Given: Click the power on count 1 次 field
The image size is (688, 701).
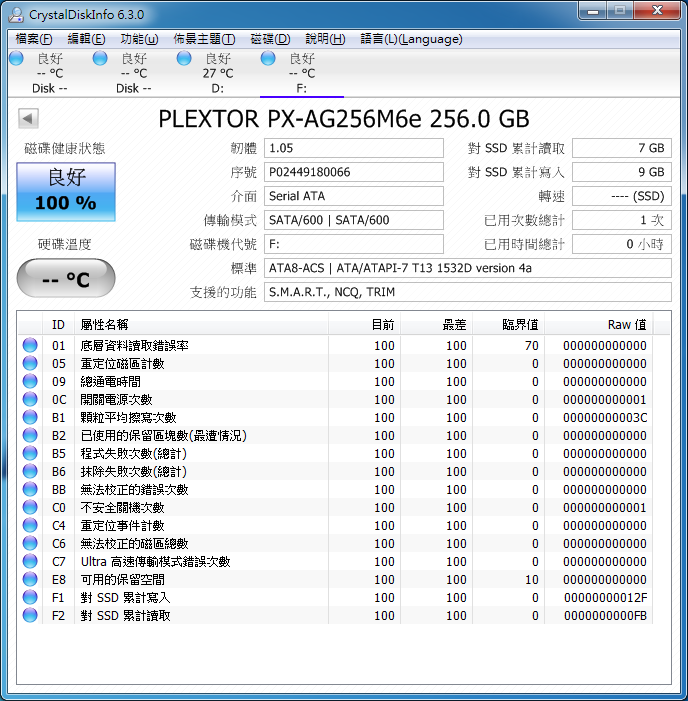Looking at the screenshot, I should 622,220.
